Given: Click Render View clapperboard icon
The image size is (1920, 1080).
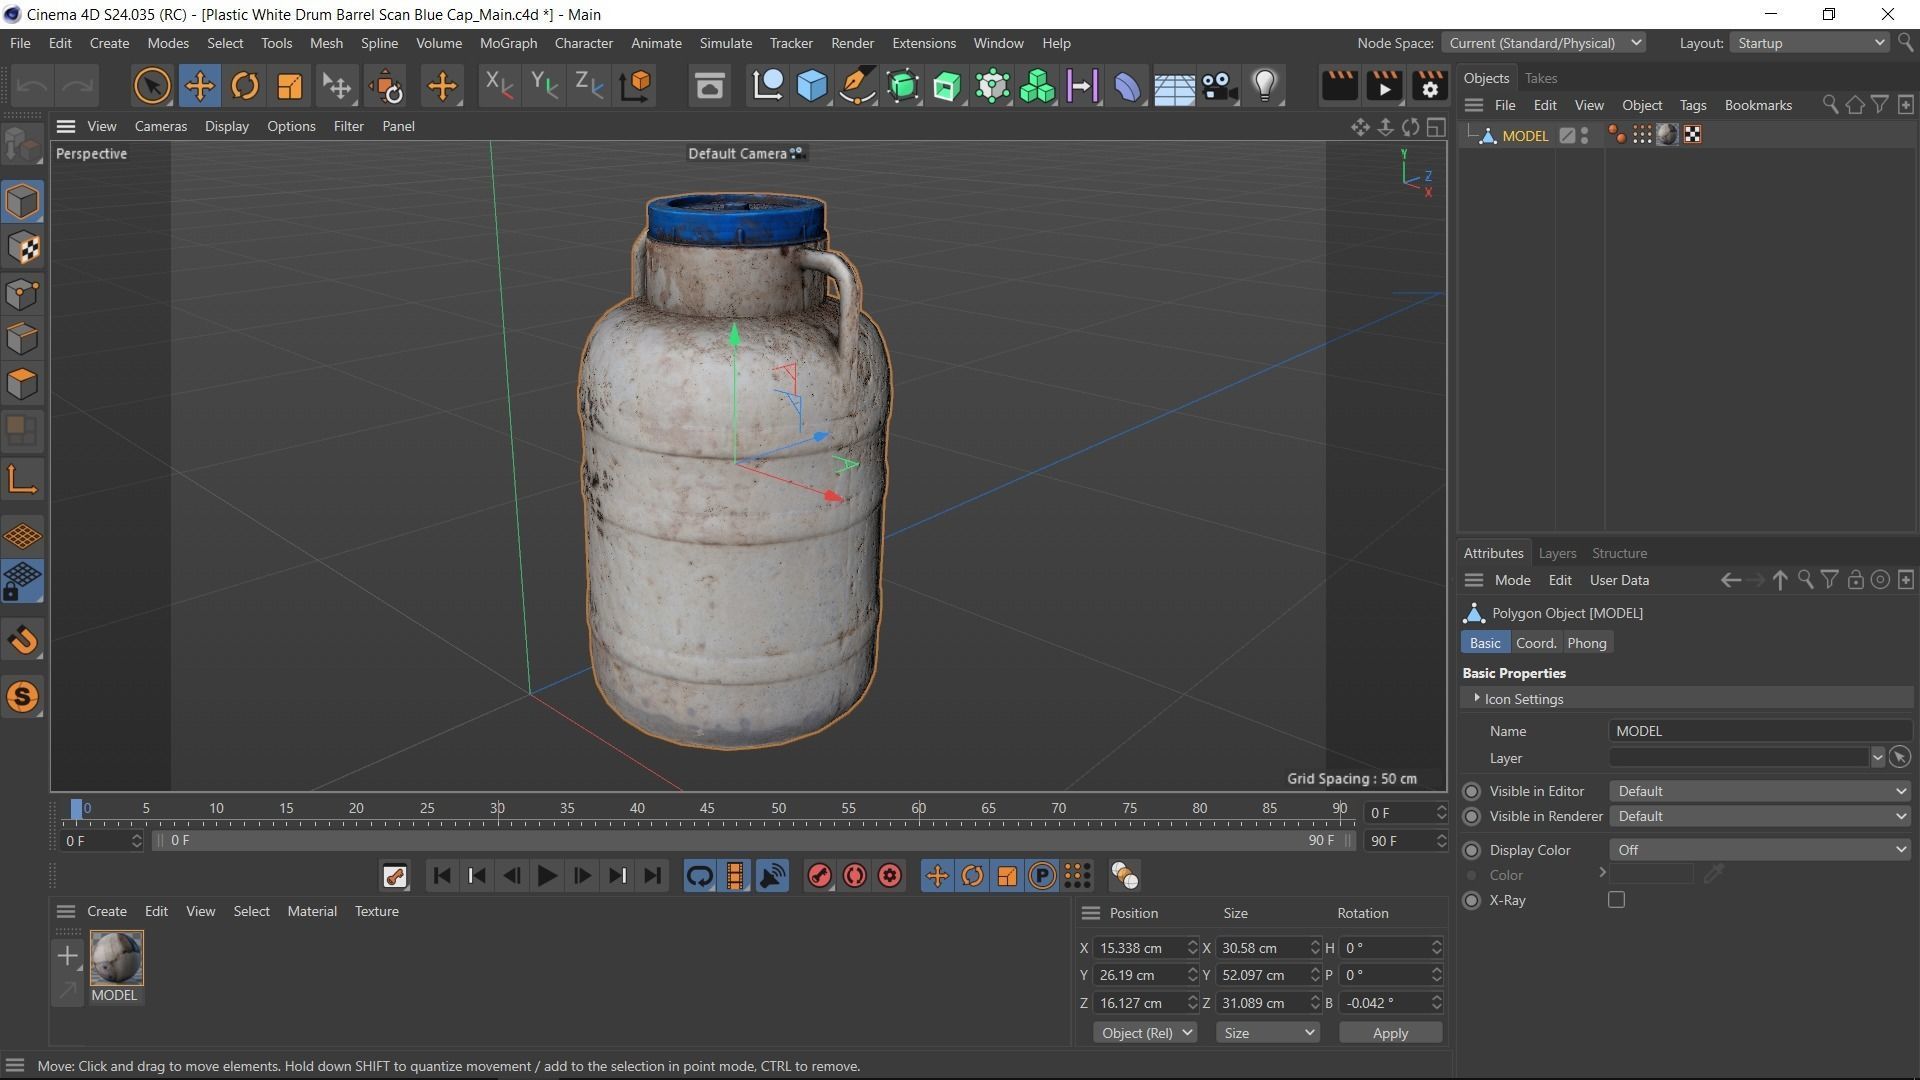Looking at the screenshot, I should pyautogui.click(x=1339, y=86).
